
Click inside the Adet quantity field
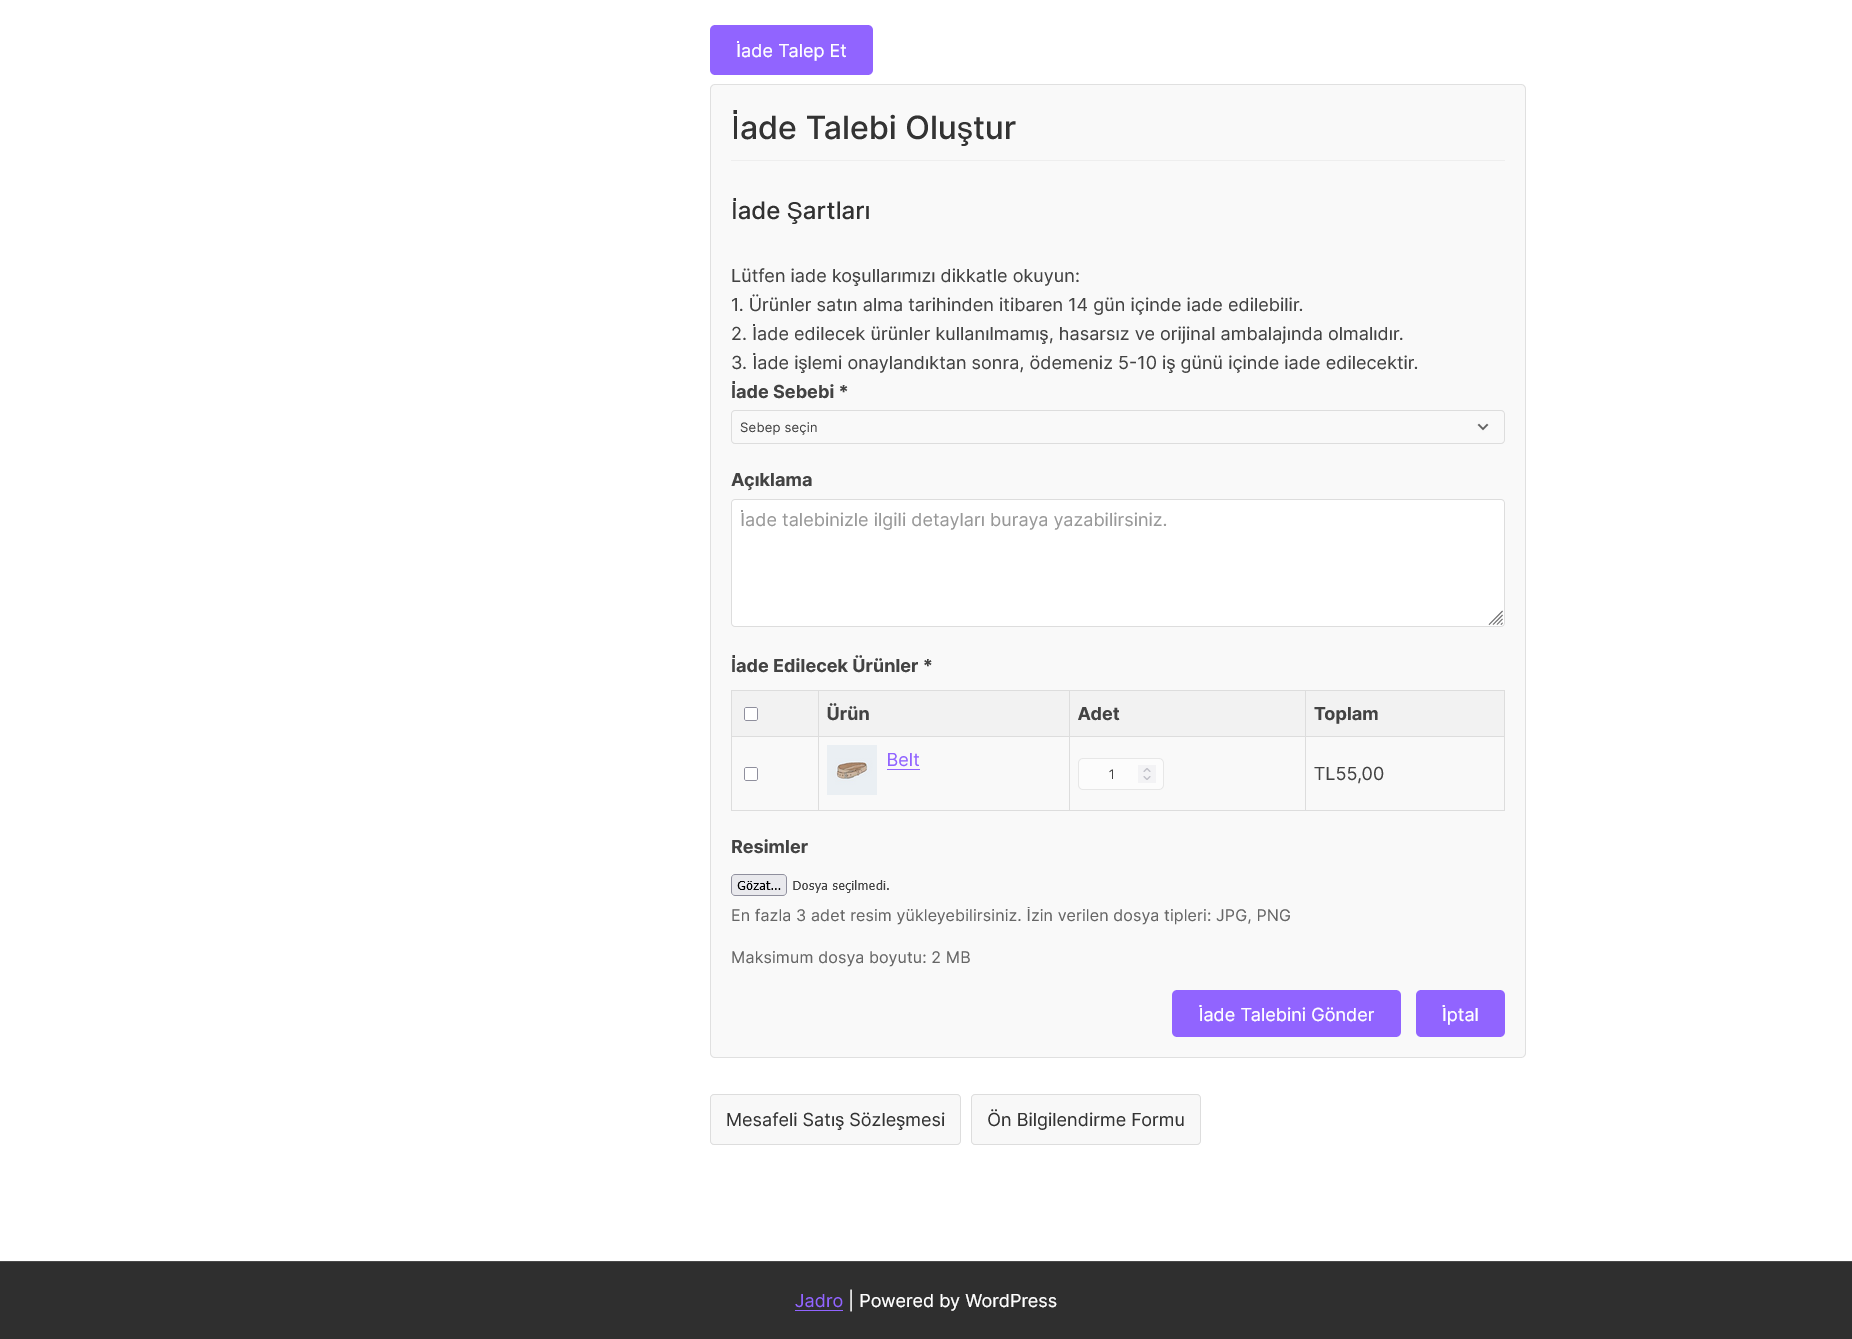click(x=1110, y=774)
